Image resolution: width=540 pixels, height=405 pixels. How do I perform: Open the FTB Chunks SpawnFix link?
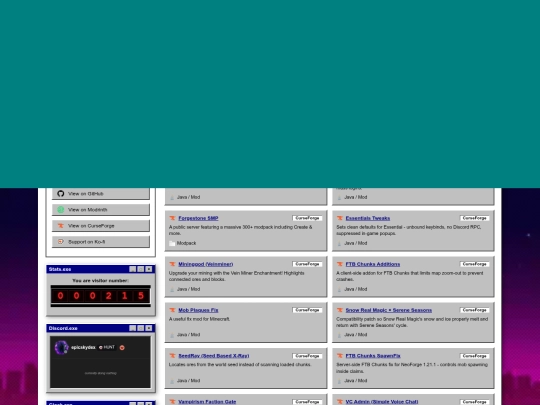(373, 356)
